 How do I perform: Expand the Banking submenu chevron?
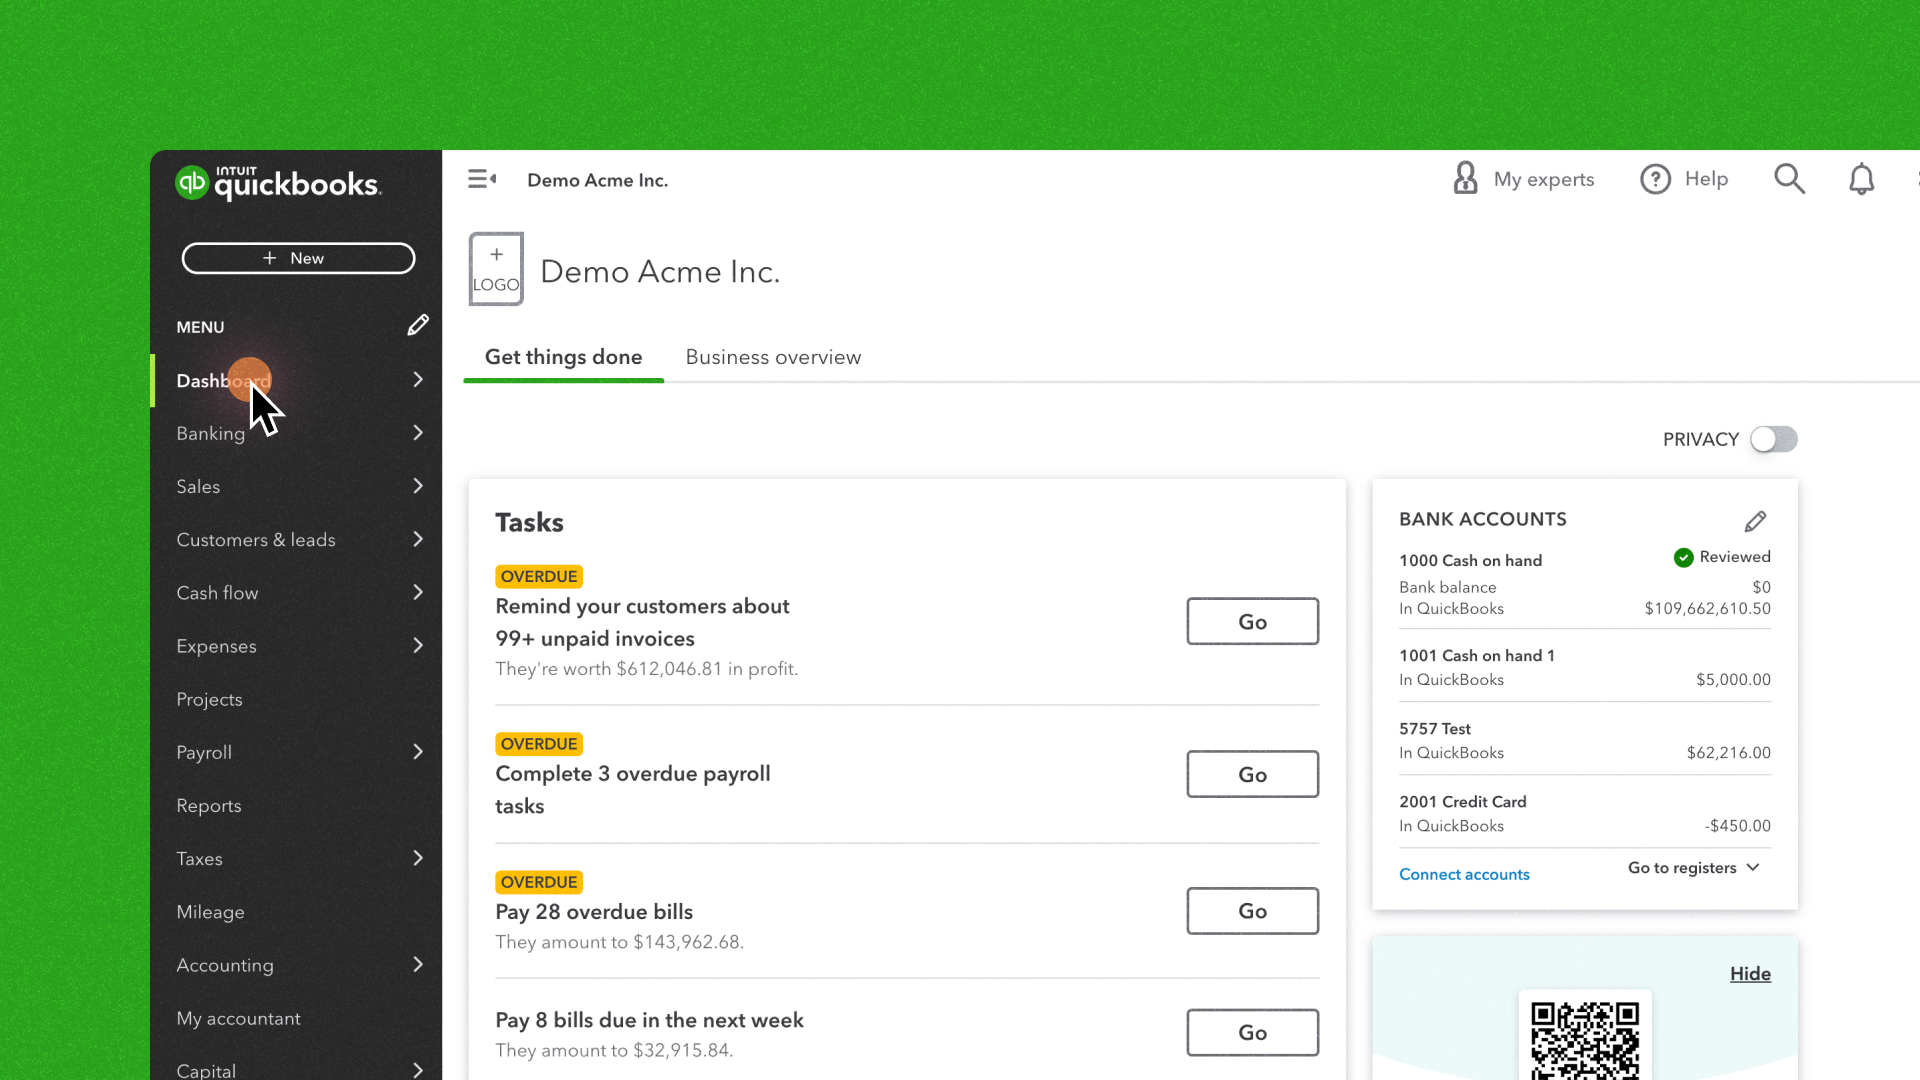tap(418, 433)
